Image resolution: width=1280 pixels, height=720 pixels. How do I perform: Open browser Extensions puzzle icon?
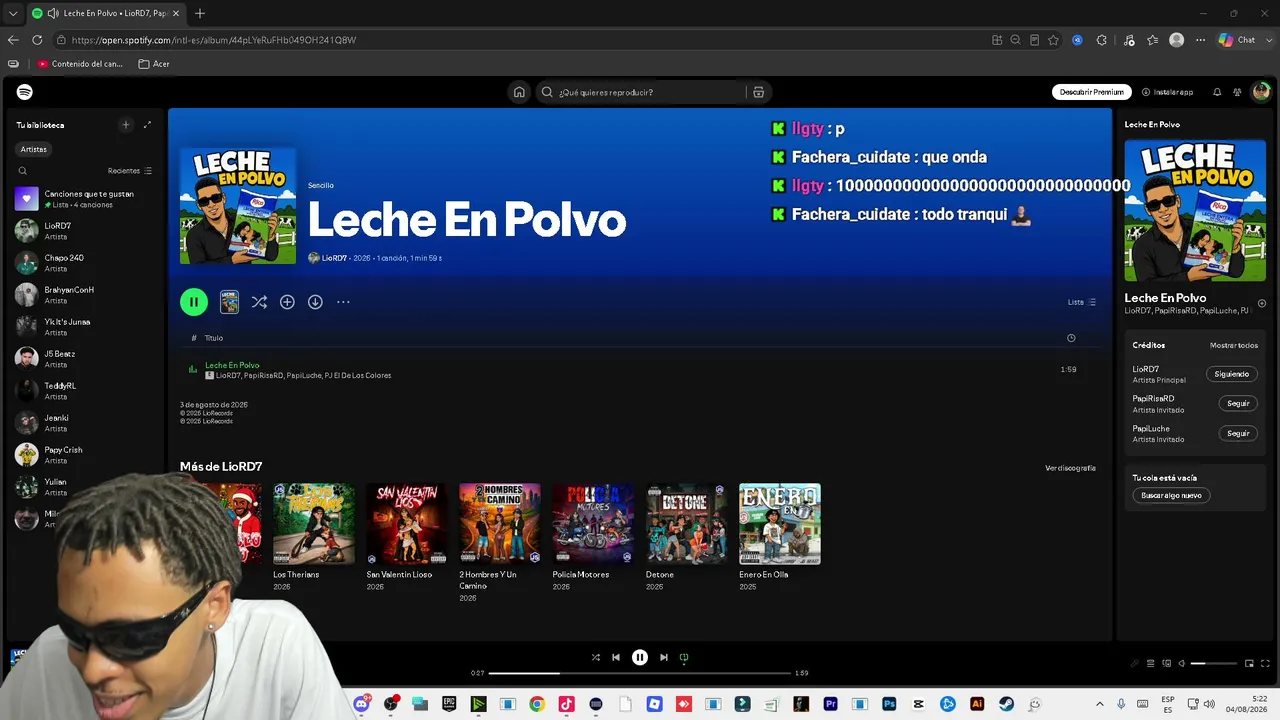click(x=1102, y=40)
